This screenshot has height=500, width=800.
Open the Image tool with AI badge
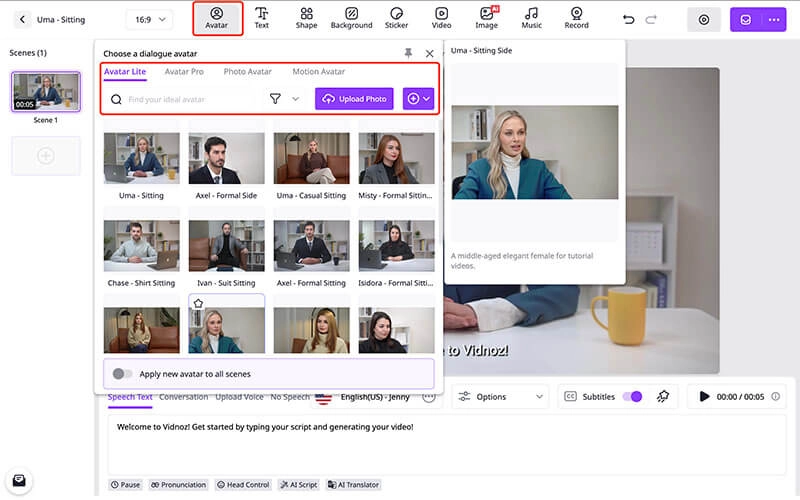coord(487,18)
